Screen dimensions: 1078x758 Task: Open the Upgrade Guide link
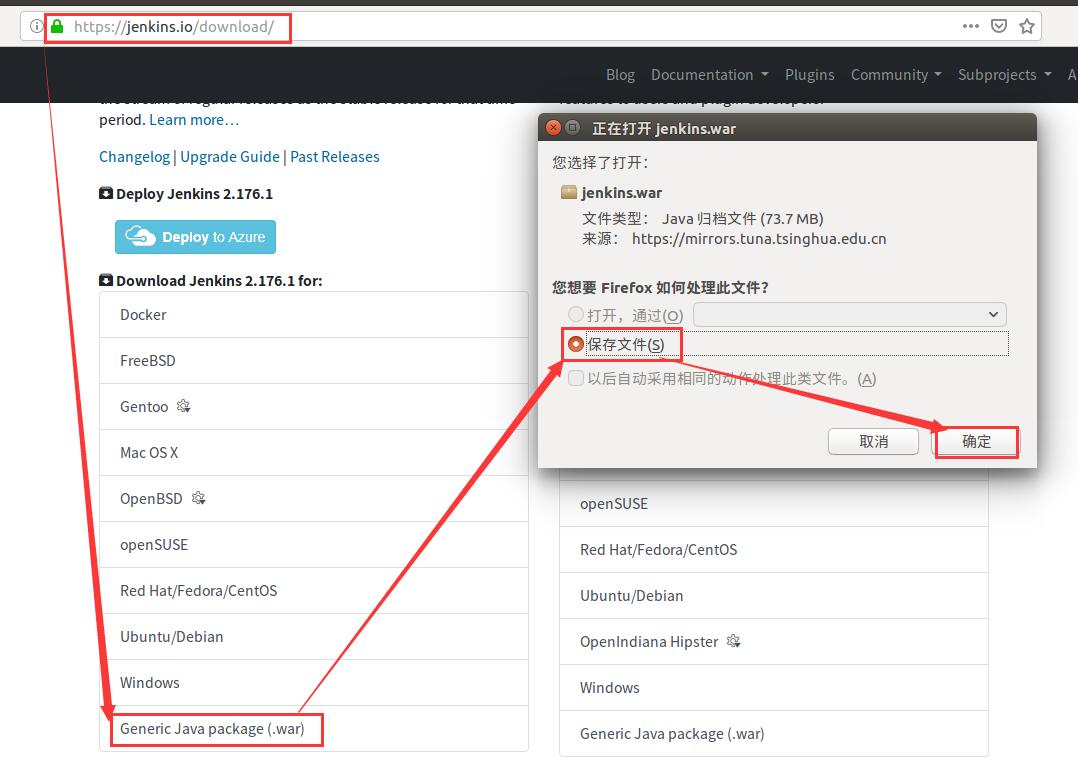click(230, 157)
